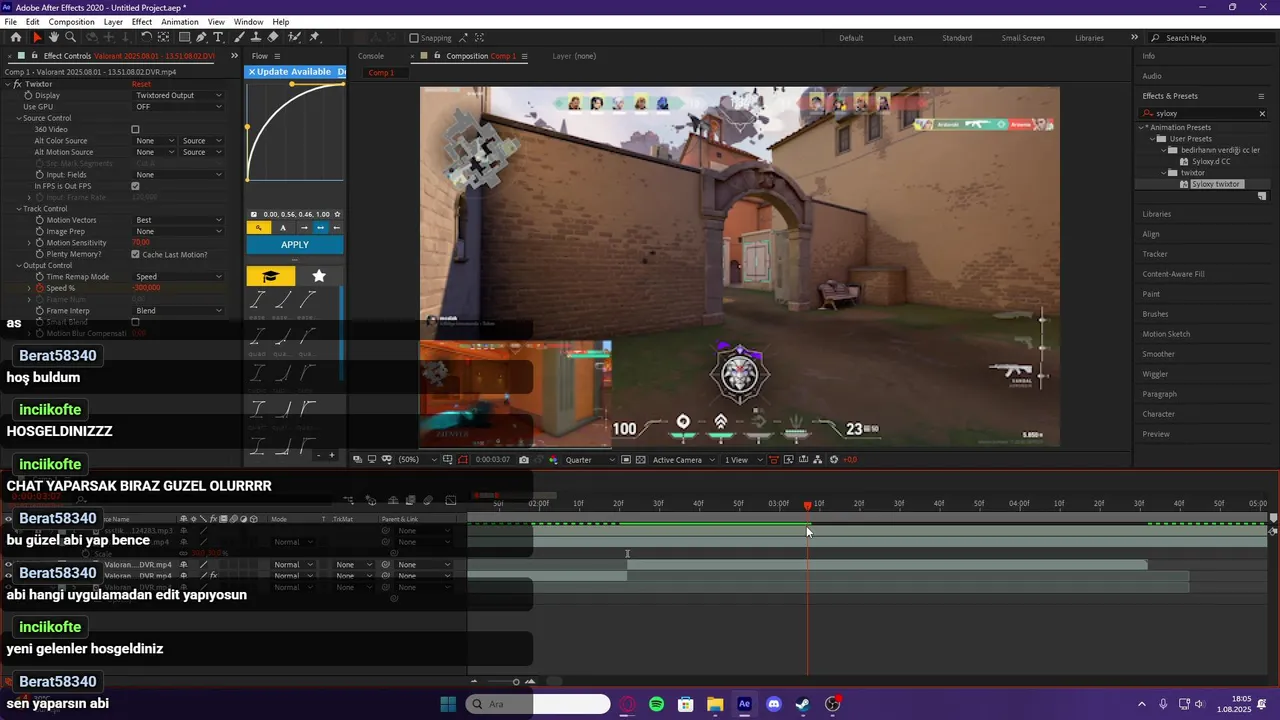
Task: Toggle Cache Last Motion checkbox
Action: tap(135, 254)
